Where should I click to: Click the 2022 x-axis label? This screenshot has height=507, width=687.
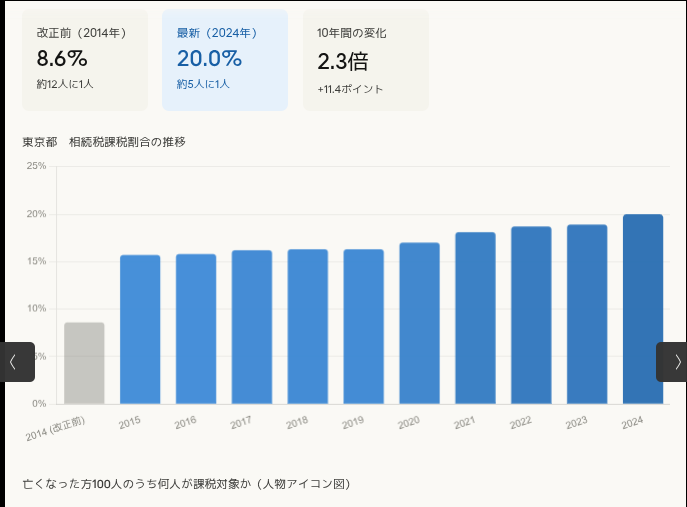pos(521,423)
